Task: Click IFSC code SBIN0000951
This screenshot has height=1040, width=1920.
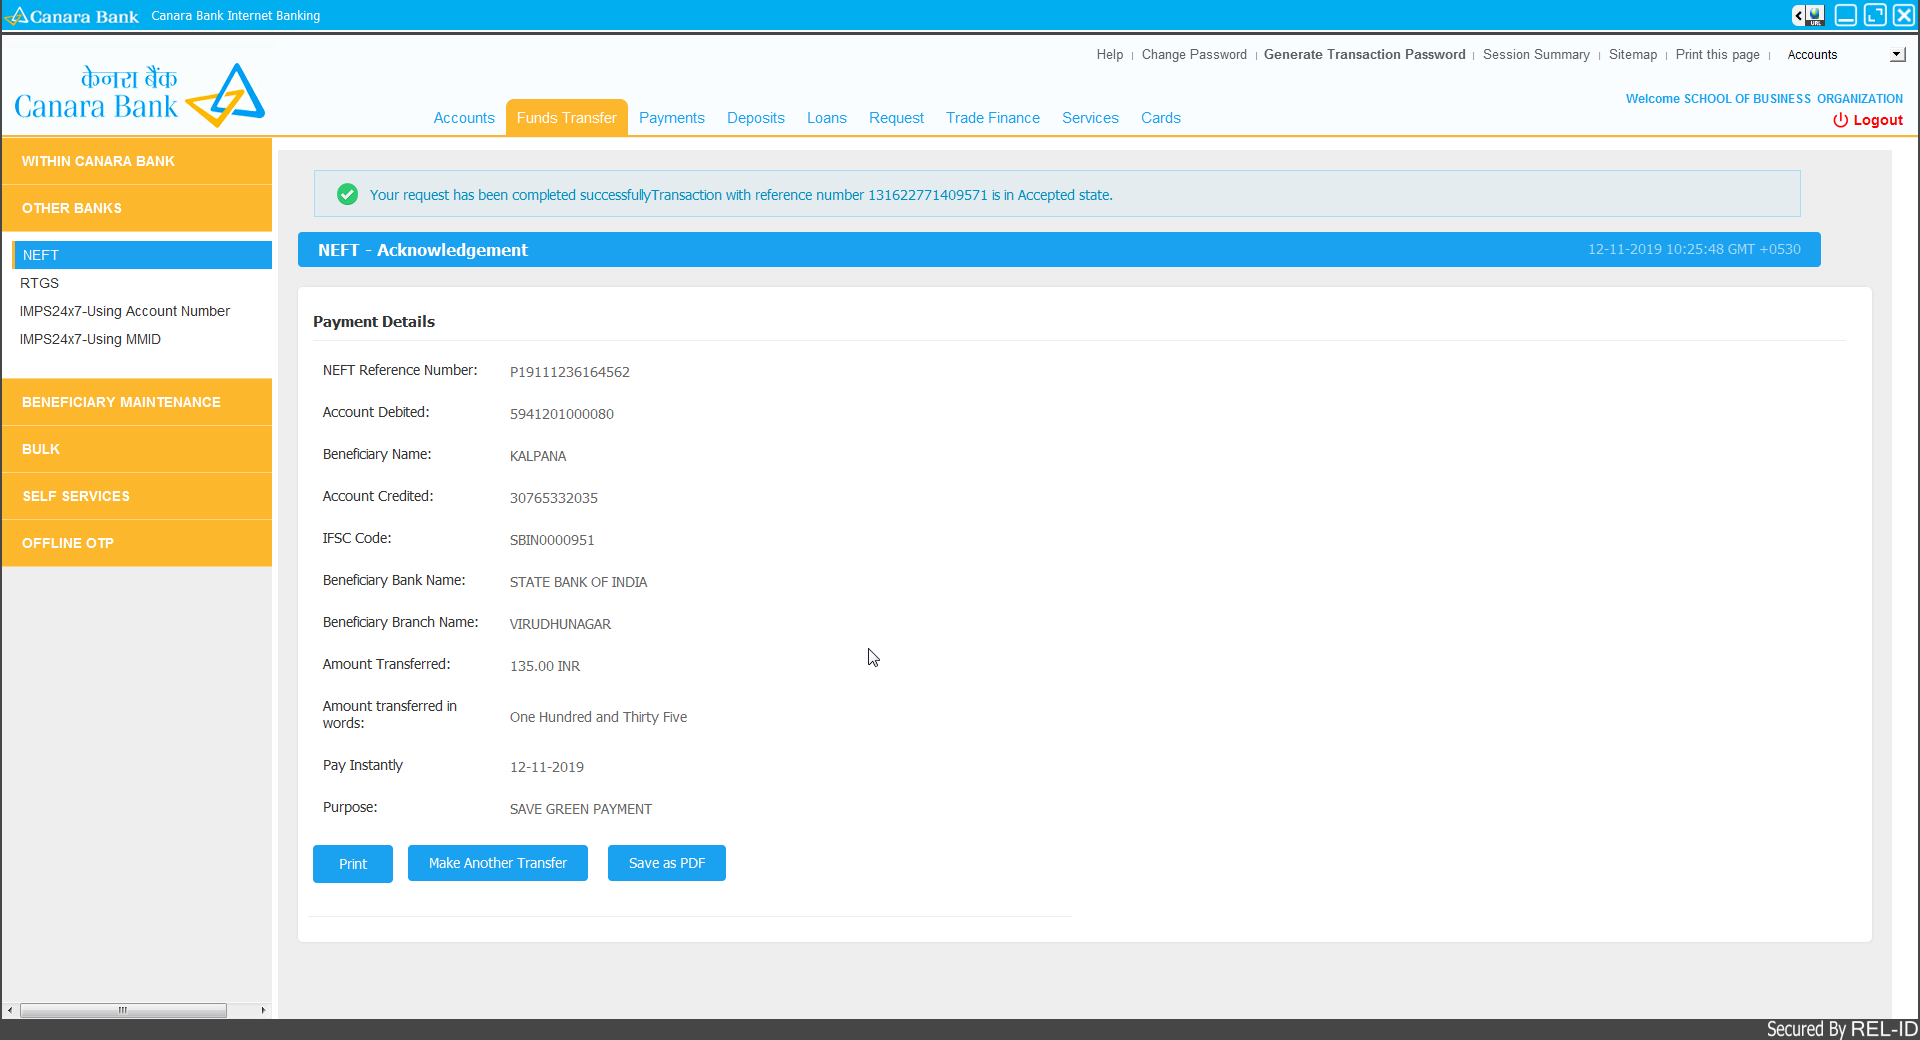Action: (x=552, y=540)
